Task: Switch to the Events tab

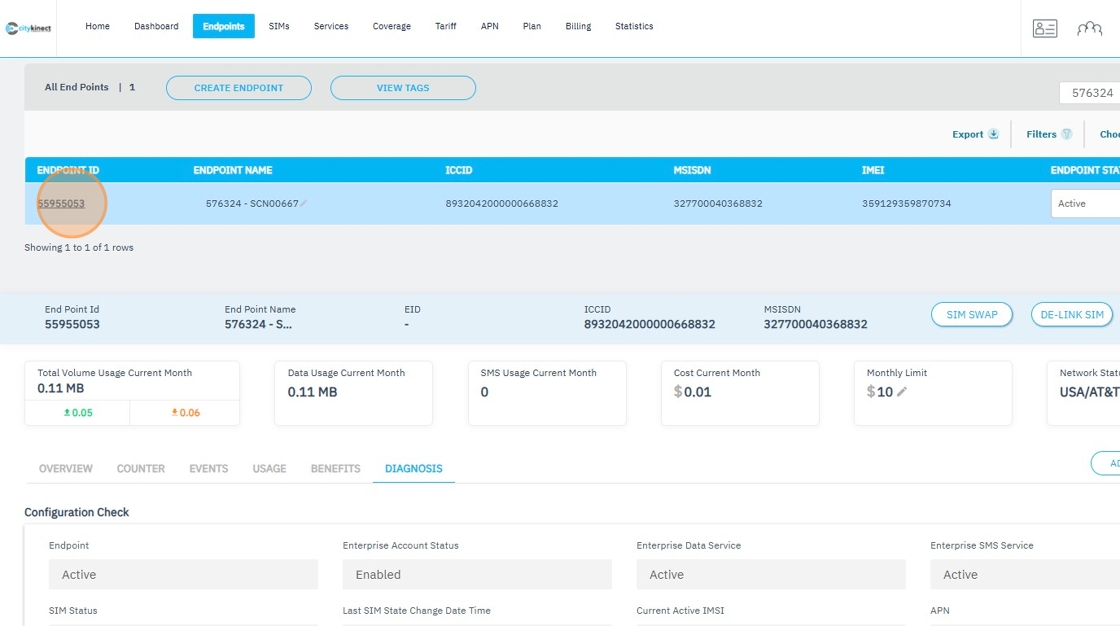Action: pos(209,468)
